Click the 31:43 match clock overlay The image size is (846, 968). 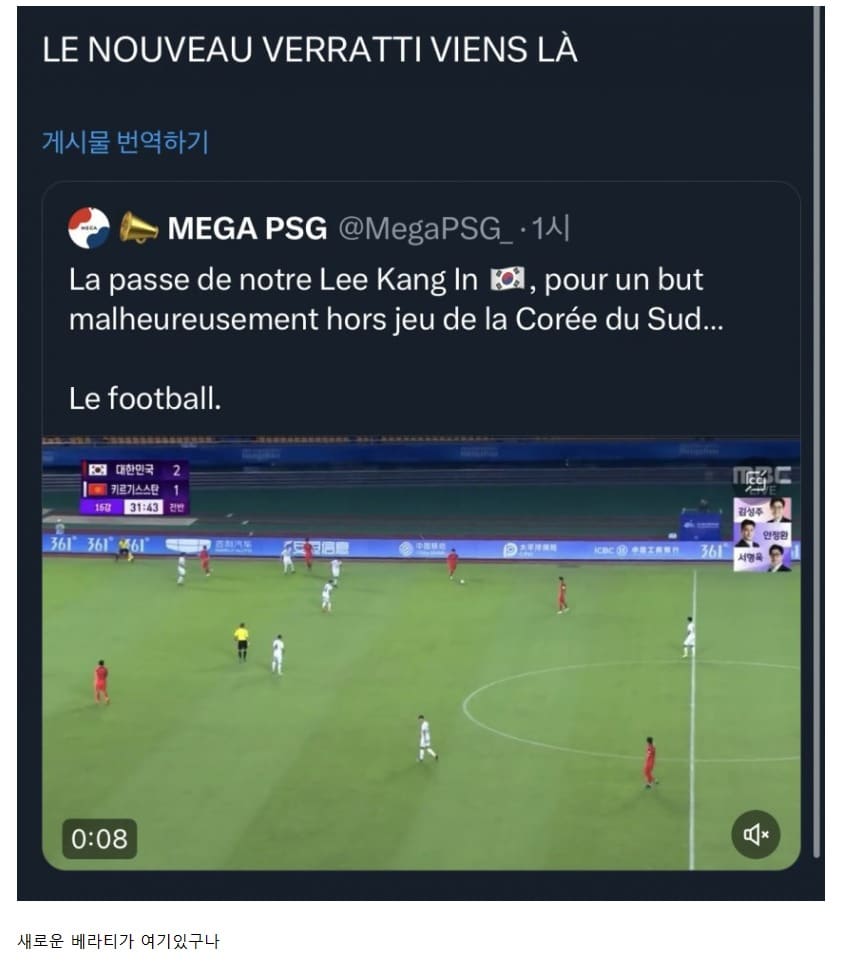[x=144, y=507]
